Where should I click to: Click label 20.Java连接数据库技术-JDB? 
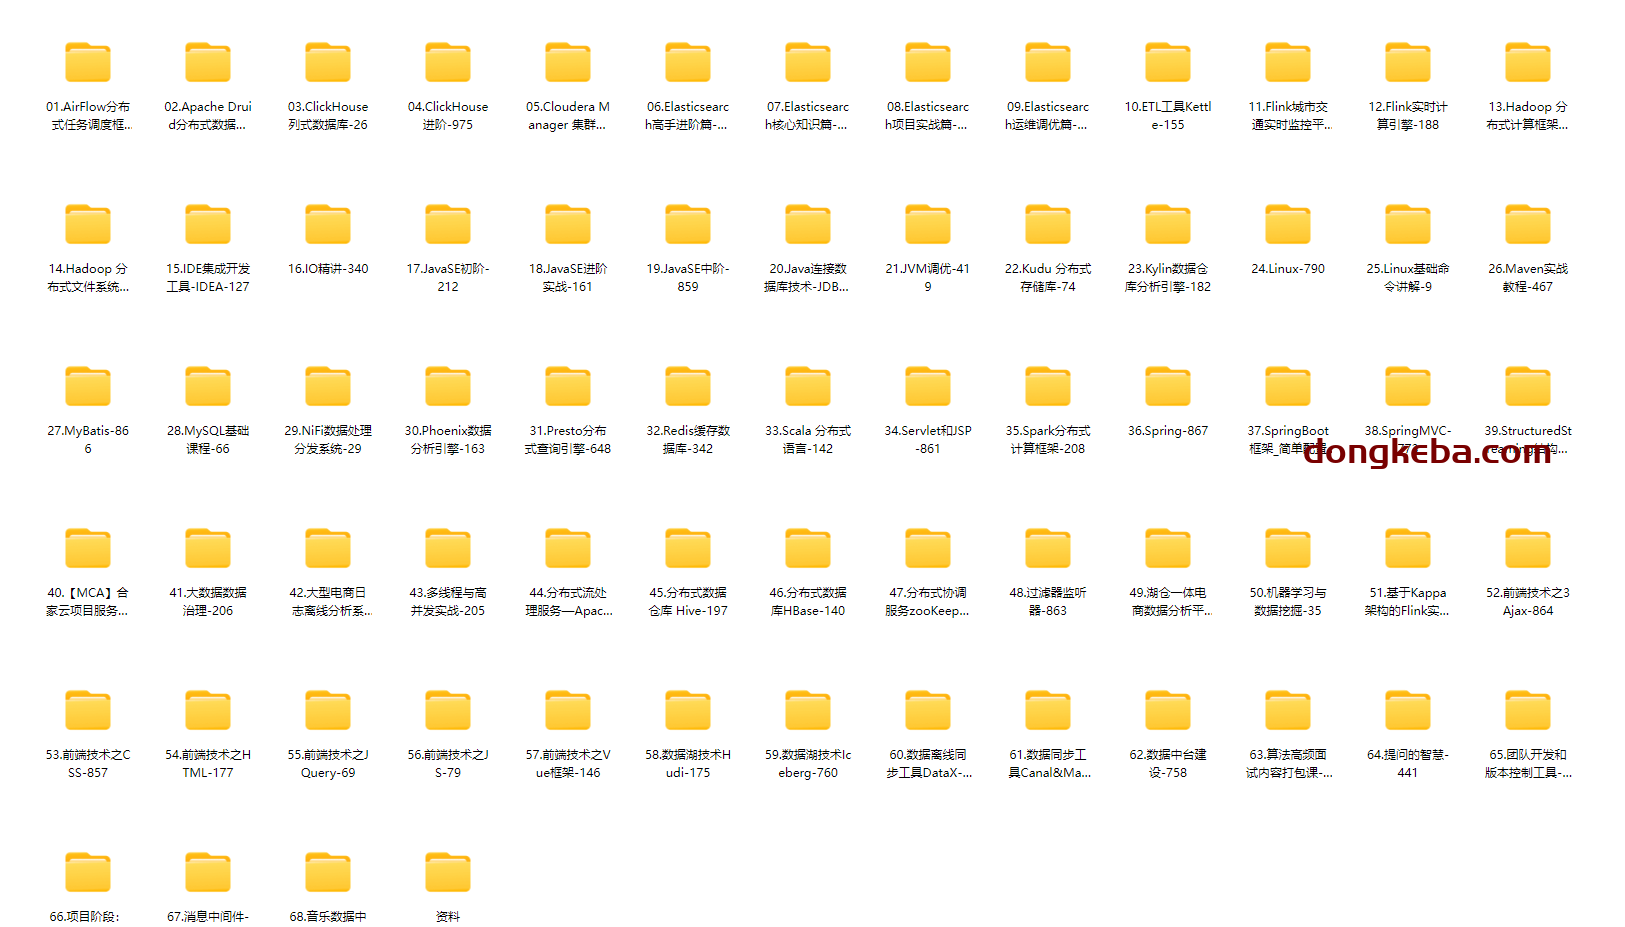pos(808,278)
